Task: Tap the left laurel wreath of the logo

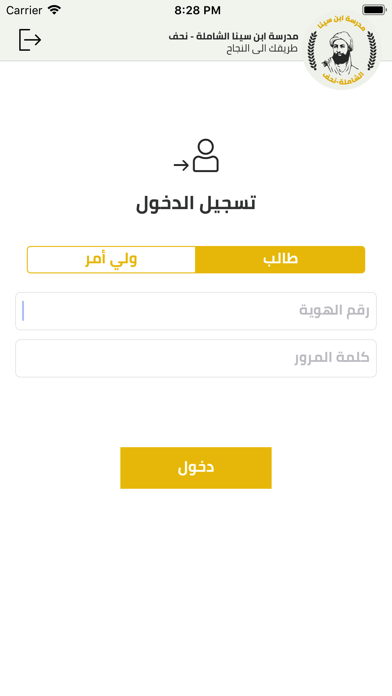Action: click(314, 50)
